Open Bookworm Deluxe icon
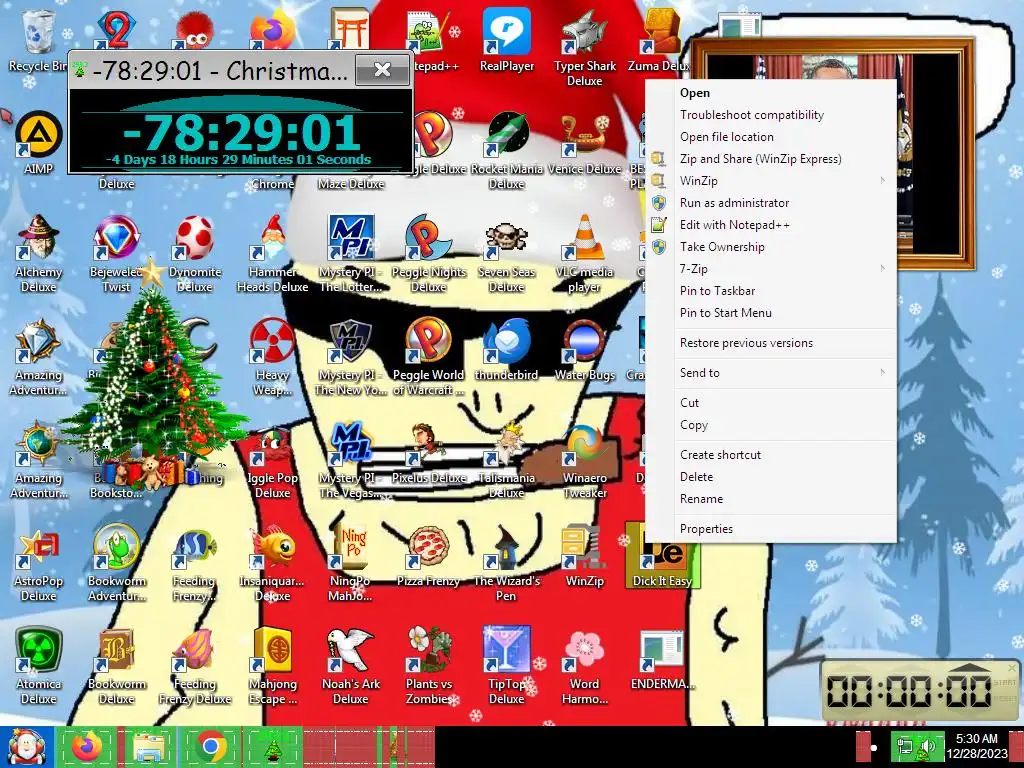The height and width of the screenshot is (768, 1024). 116,666
